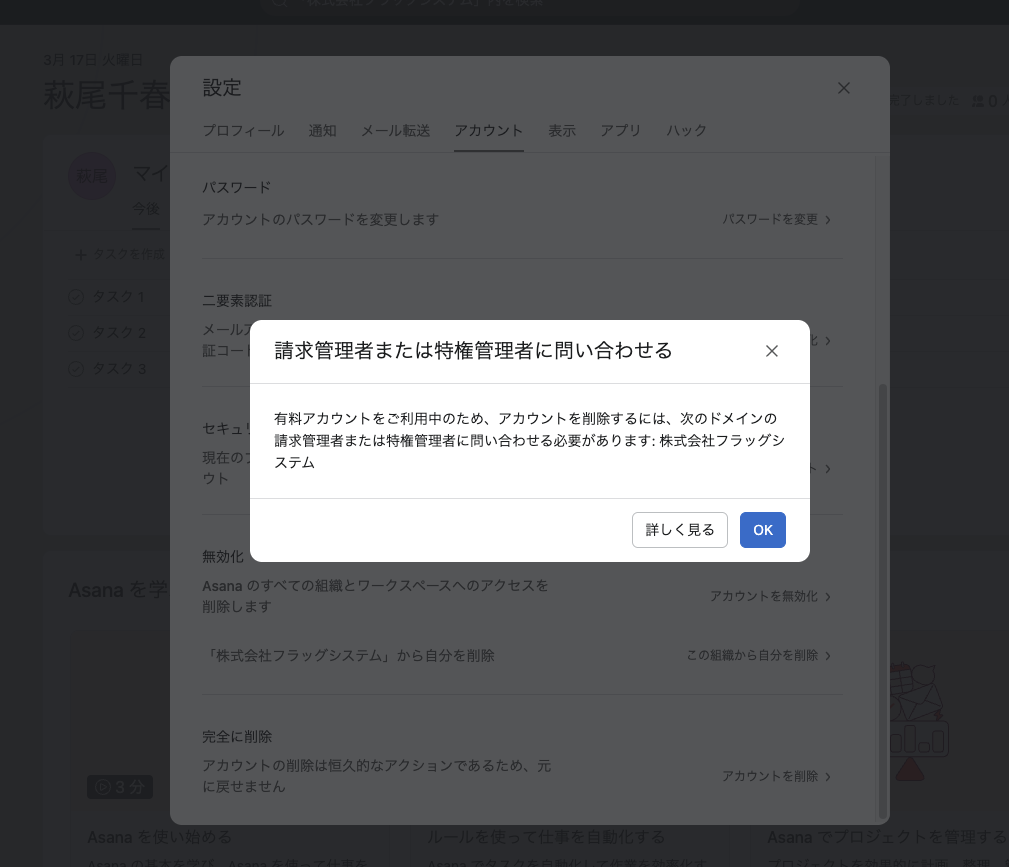
Task: Select the アカウント tab
Action: pos(488,131)
